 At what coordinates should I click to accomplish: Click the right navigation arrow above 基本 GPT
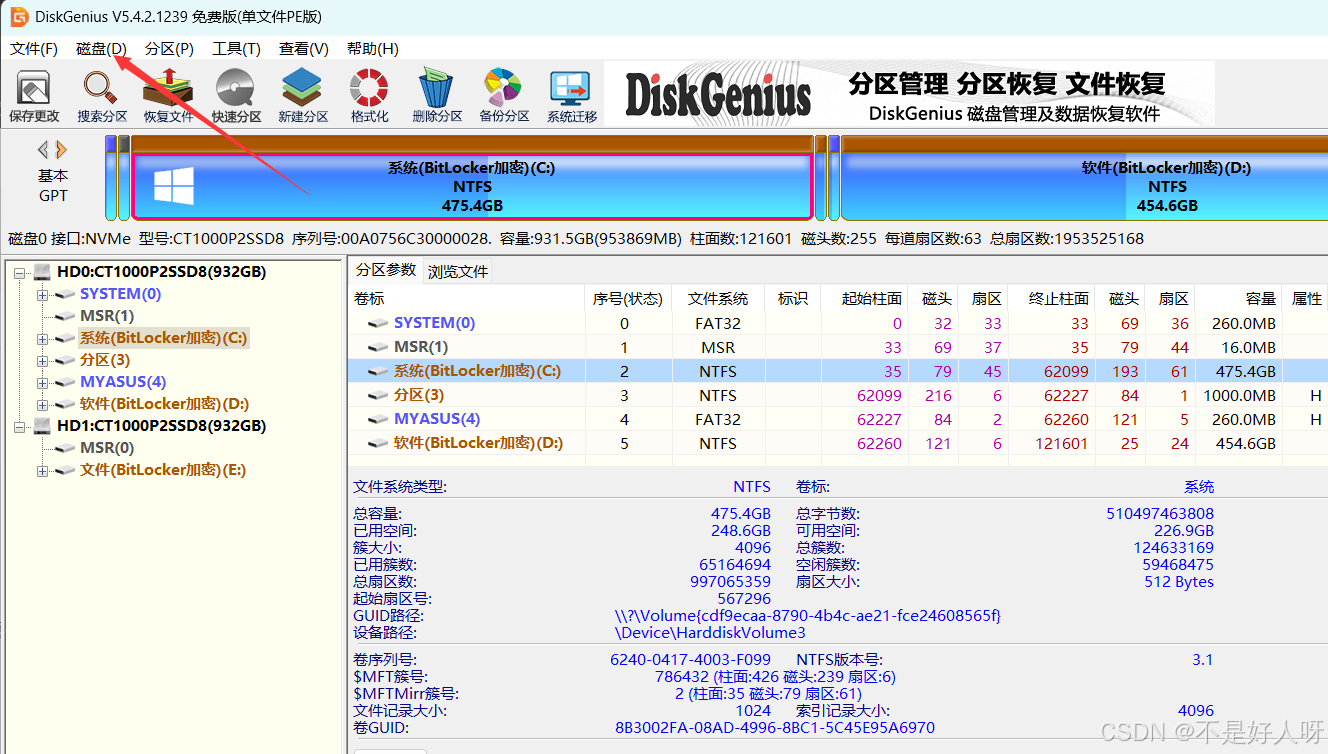[x=60, y=148]
